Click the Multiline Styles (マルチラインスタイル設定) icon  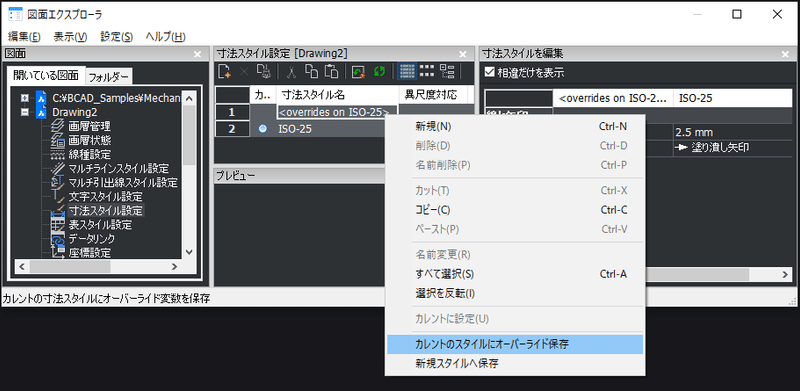click(x=58, y=168)
